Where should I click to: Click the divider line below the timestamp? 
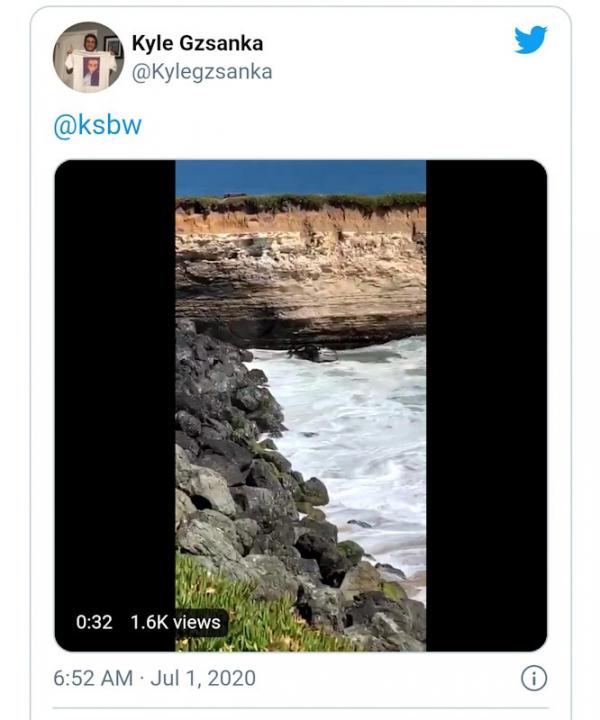300,708
